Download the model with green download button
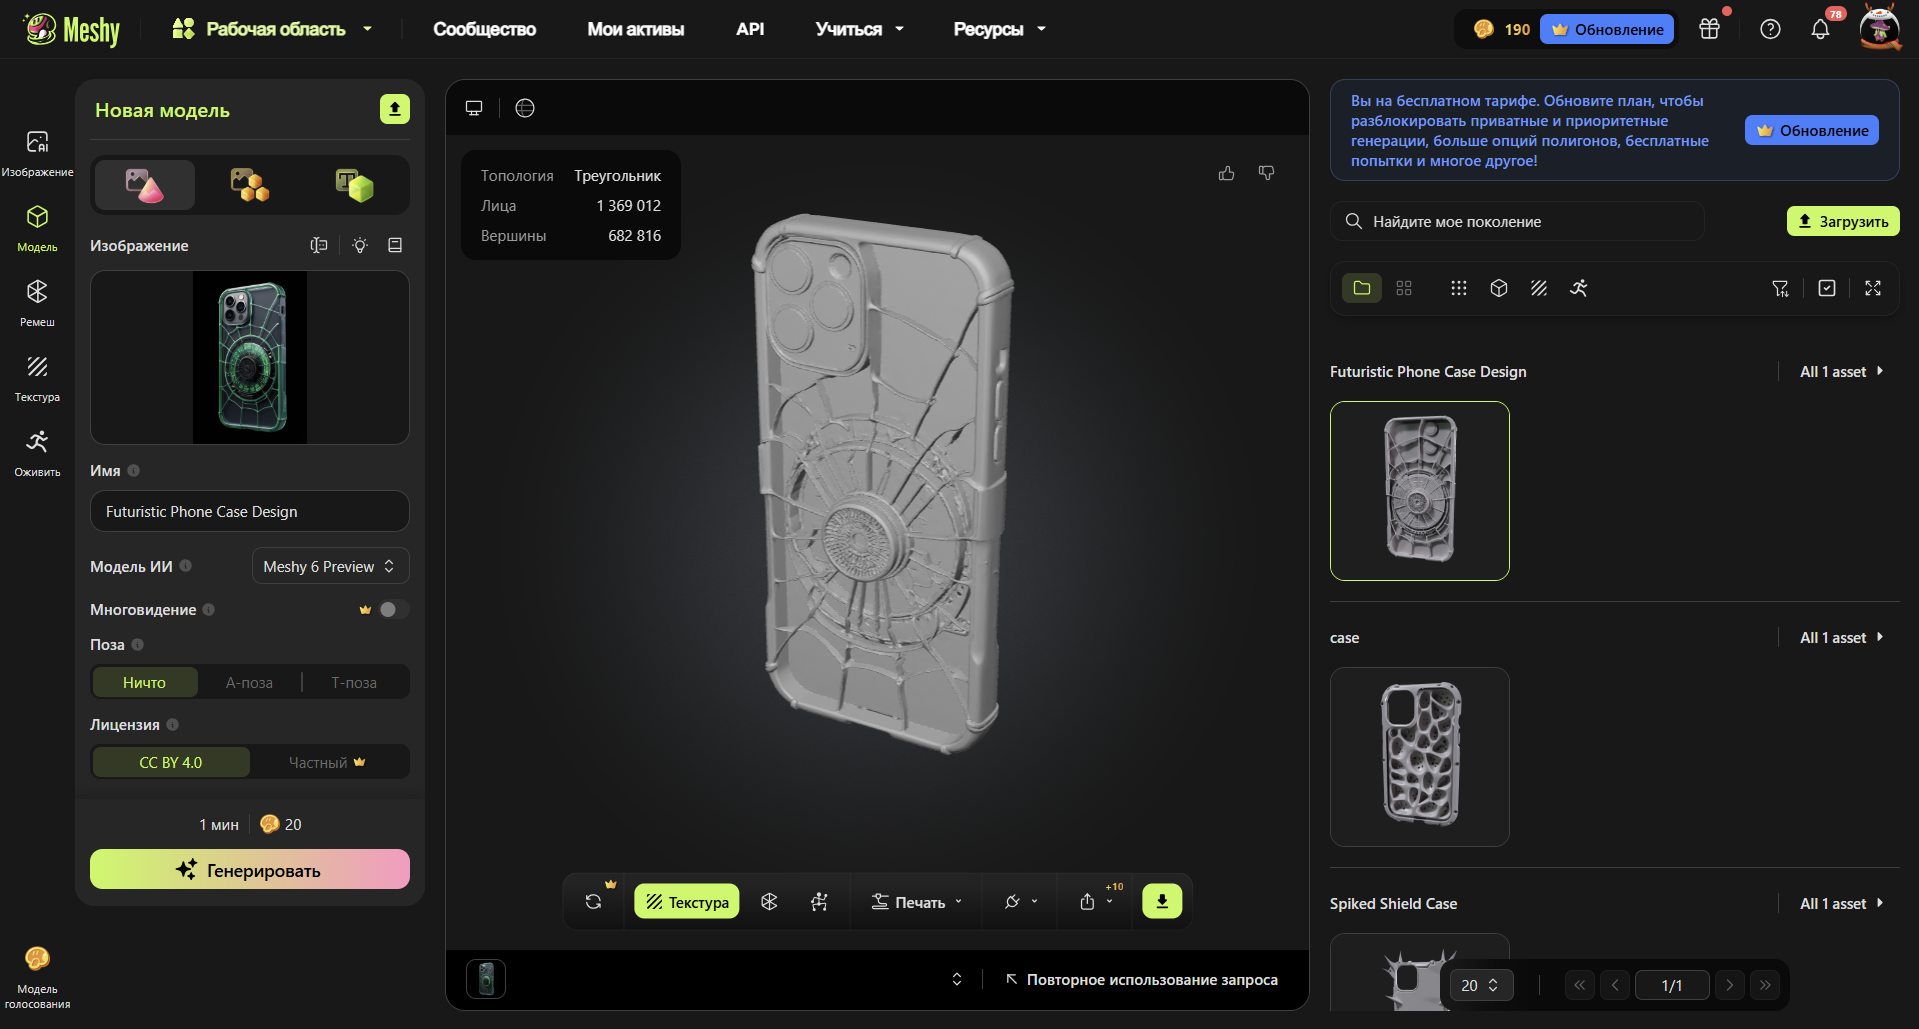 [x=1162, y=901]
